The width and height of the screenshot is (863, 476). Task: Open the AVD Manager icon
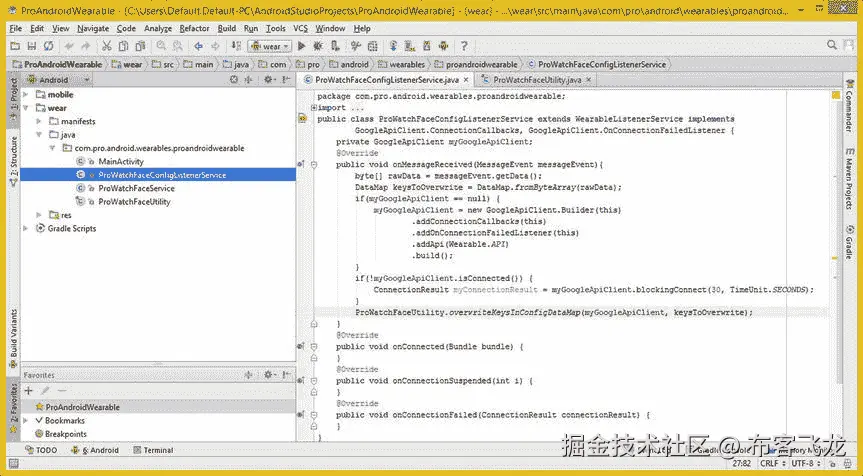(410, 46)
